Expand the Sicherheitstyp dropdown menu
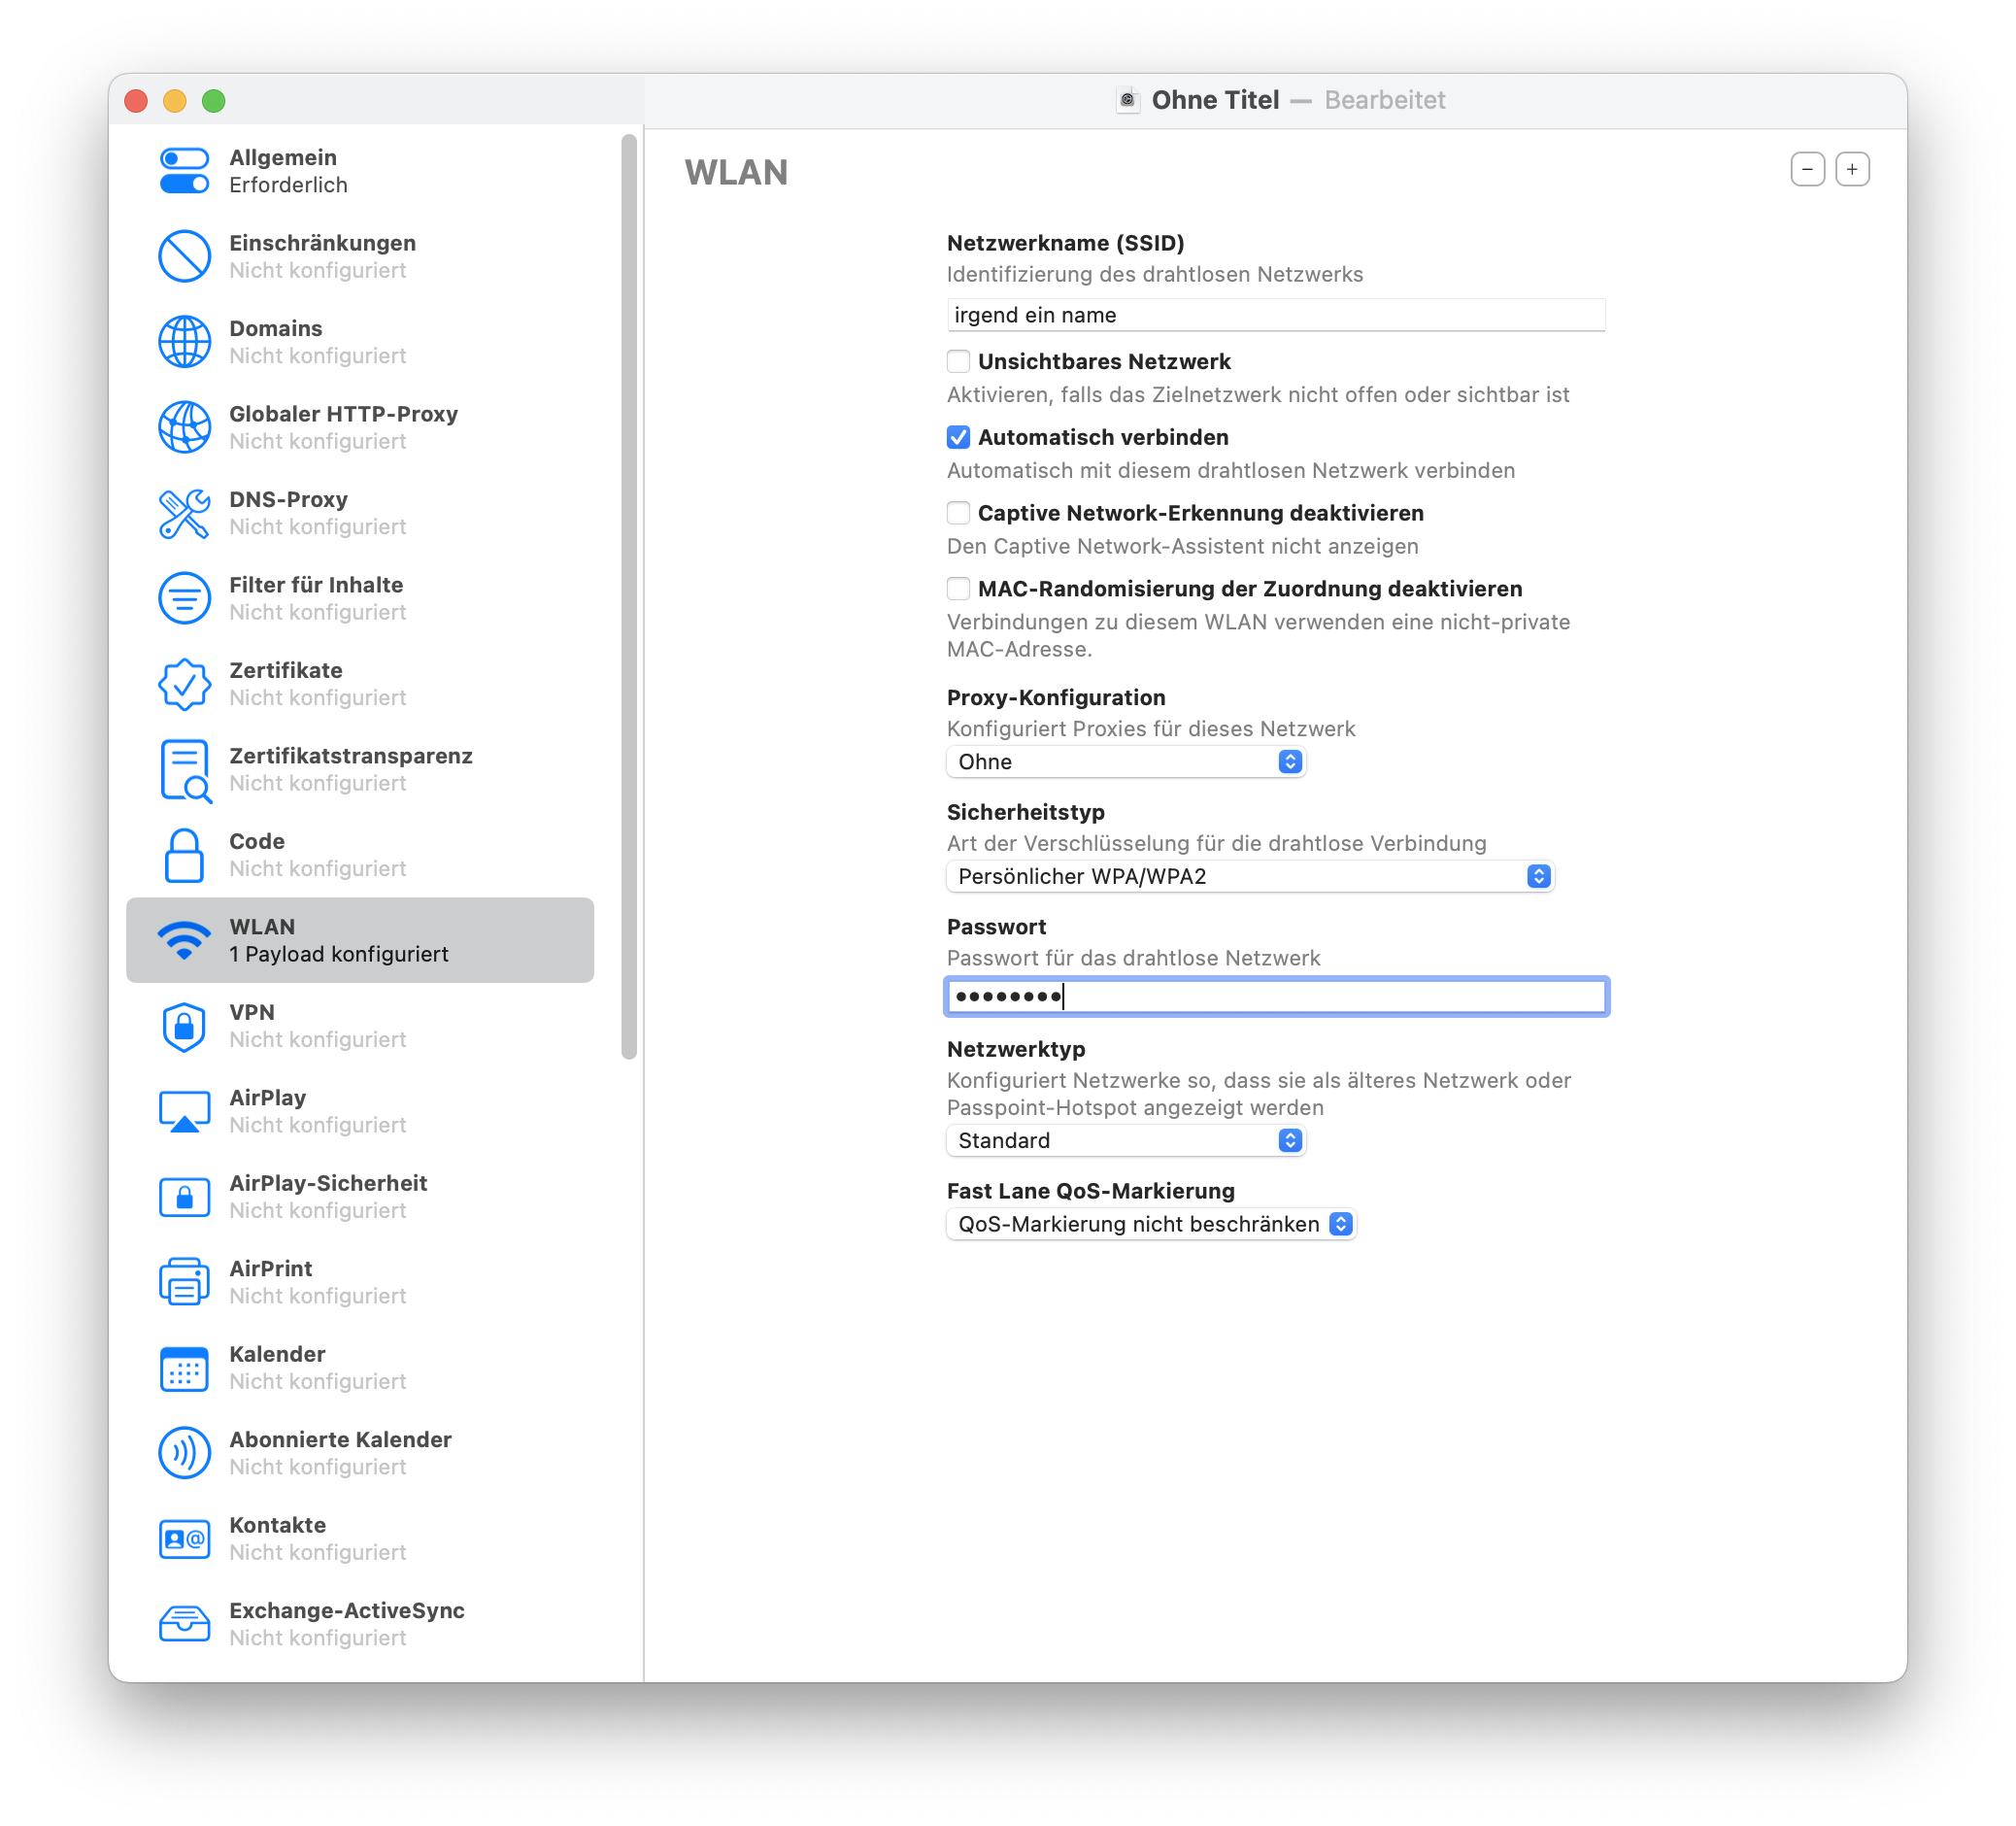The width and height of the screenshot is (2016, 1826). click(x=1249, y=877)
